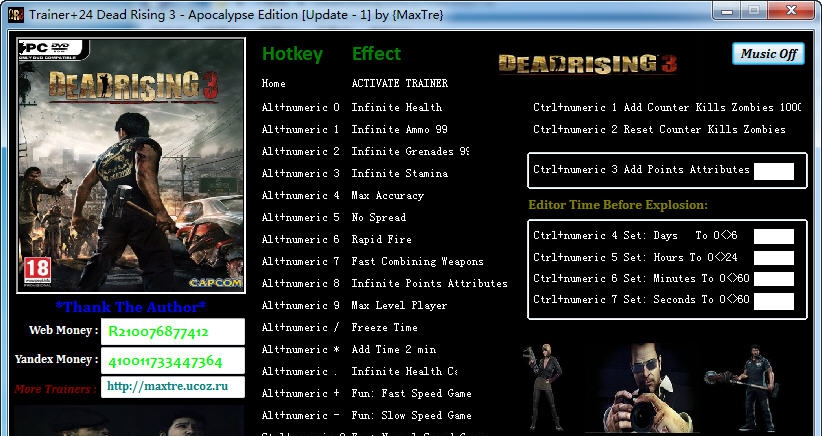
Task: Click the photographer with camera character image
Action: click(647, 389)
